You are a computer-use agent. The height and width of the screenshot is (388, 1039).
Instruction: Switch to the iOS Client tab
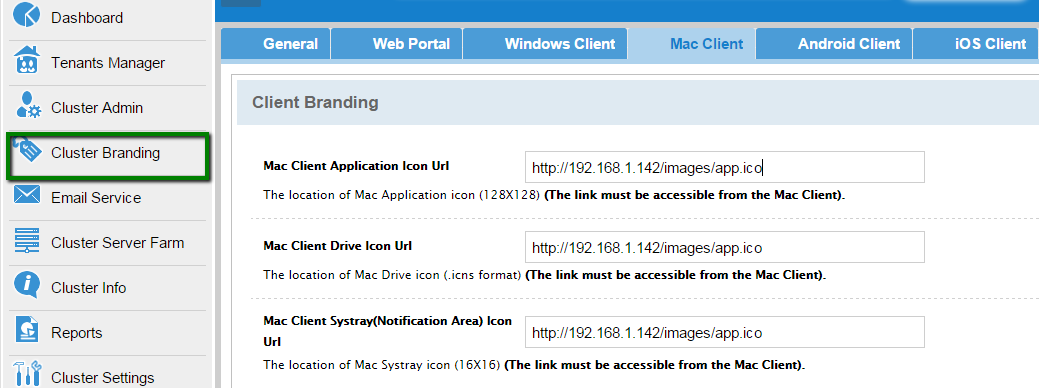(976, 44)
